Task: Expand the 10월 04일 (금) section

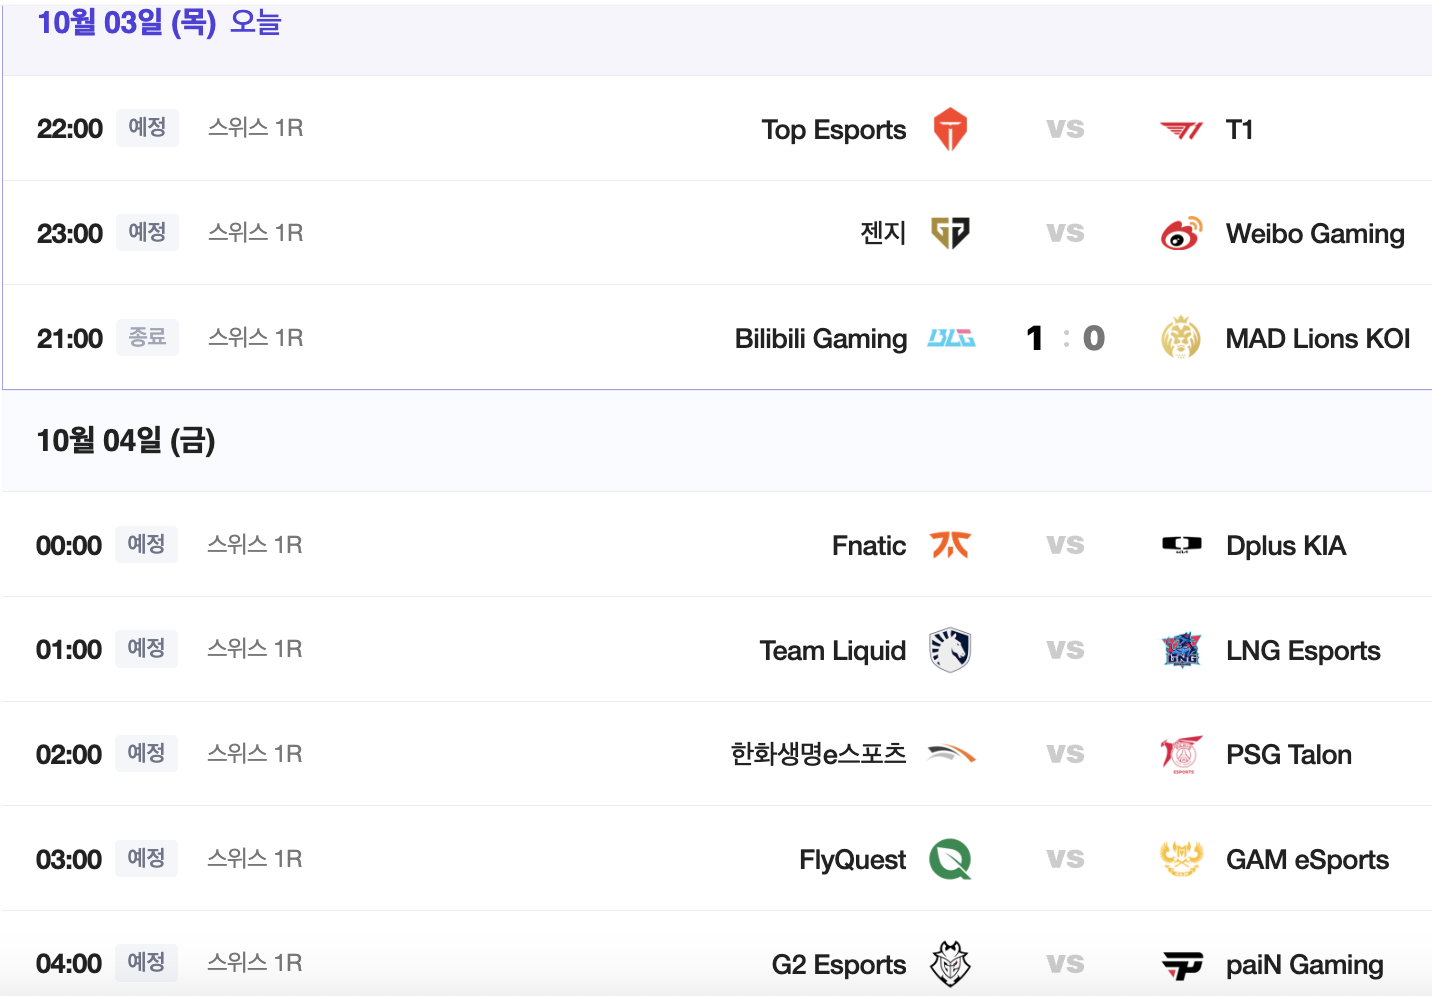Action: 125,441
